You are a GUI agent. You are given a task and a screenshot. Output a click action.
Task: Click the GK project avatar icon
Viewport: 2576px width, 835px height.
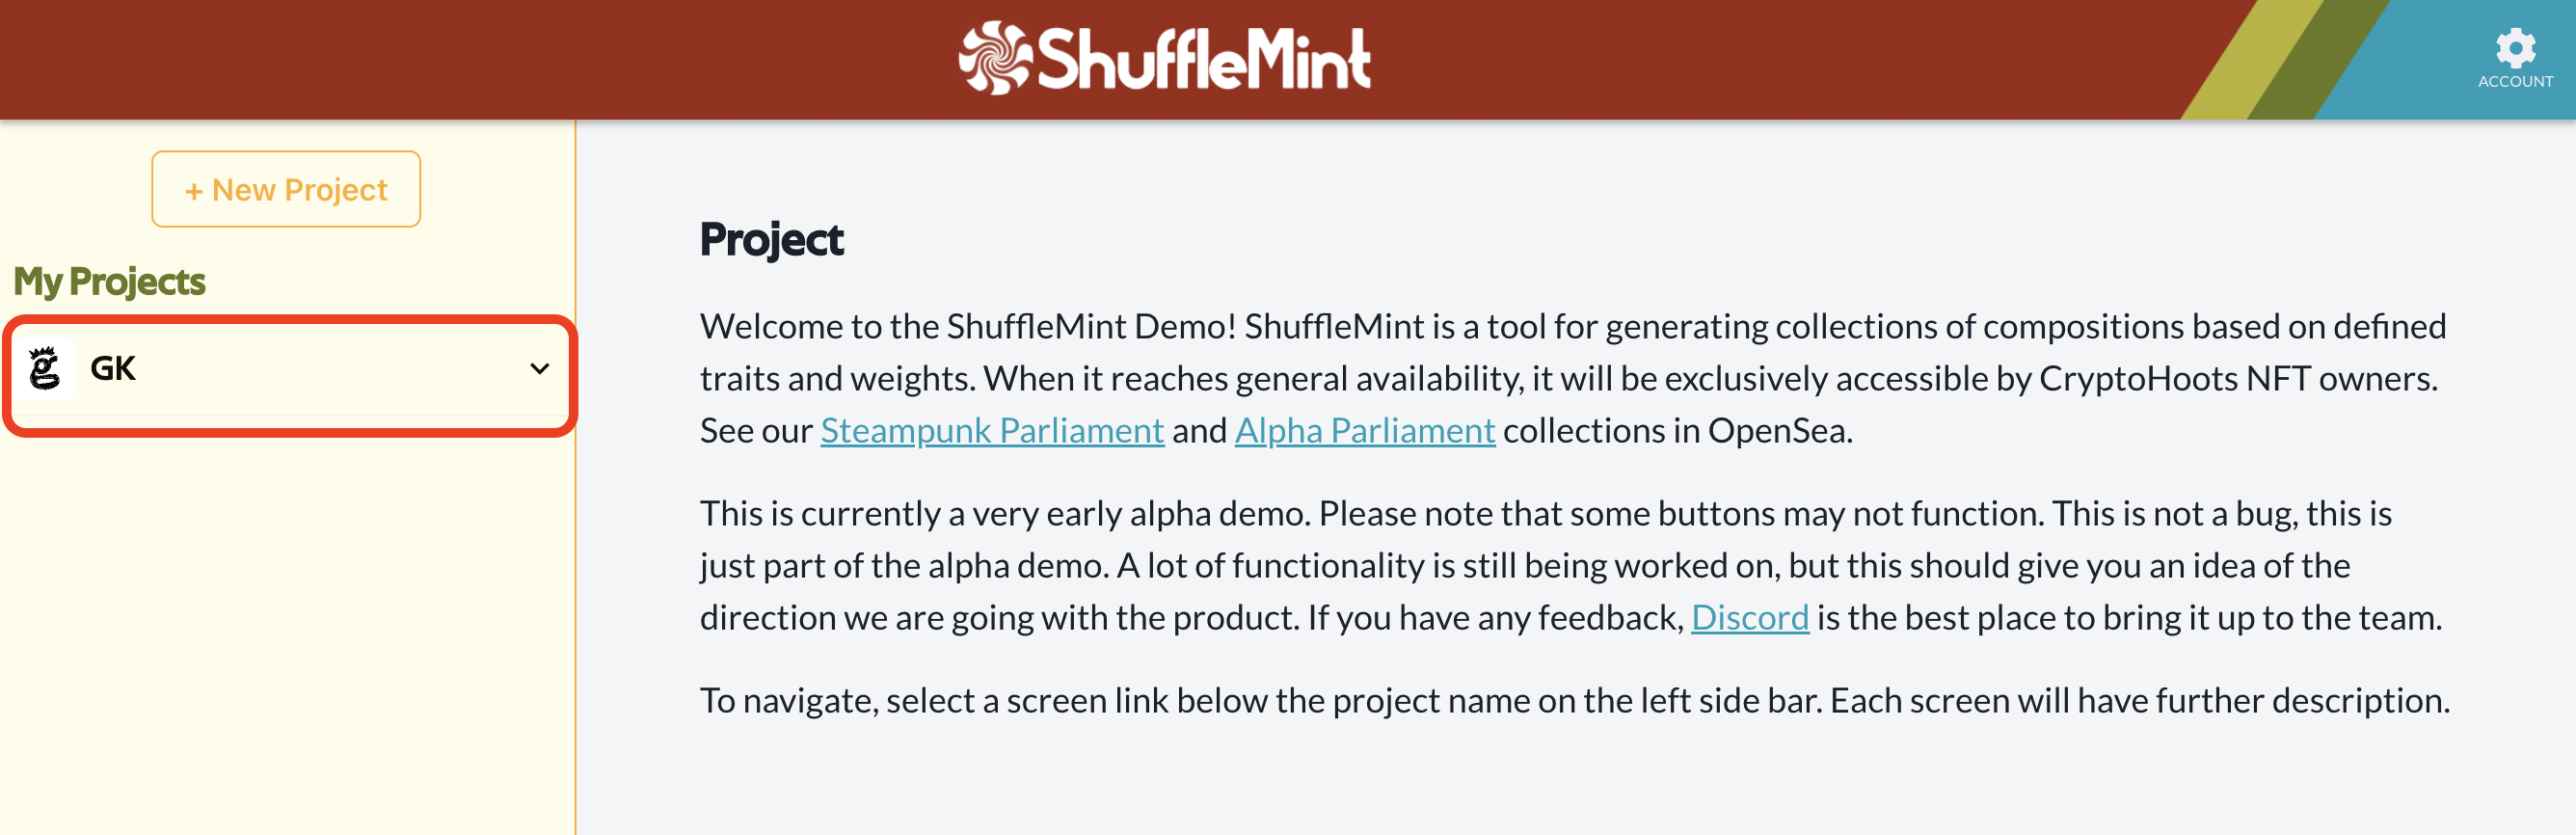(x=45, y=368)
